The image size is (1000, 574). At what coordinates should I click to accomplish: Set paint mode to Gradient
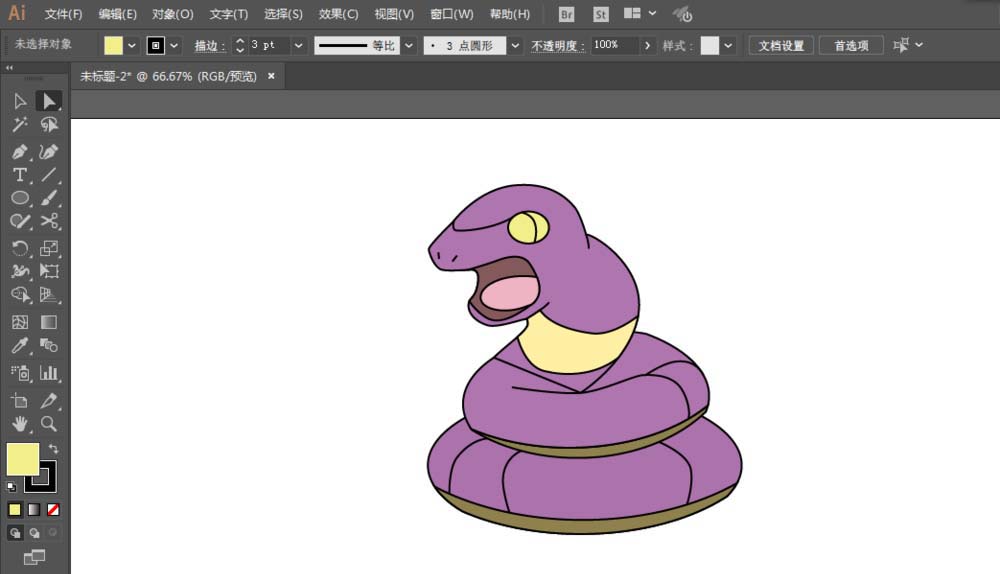[34, 510]
